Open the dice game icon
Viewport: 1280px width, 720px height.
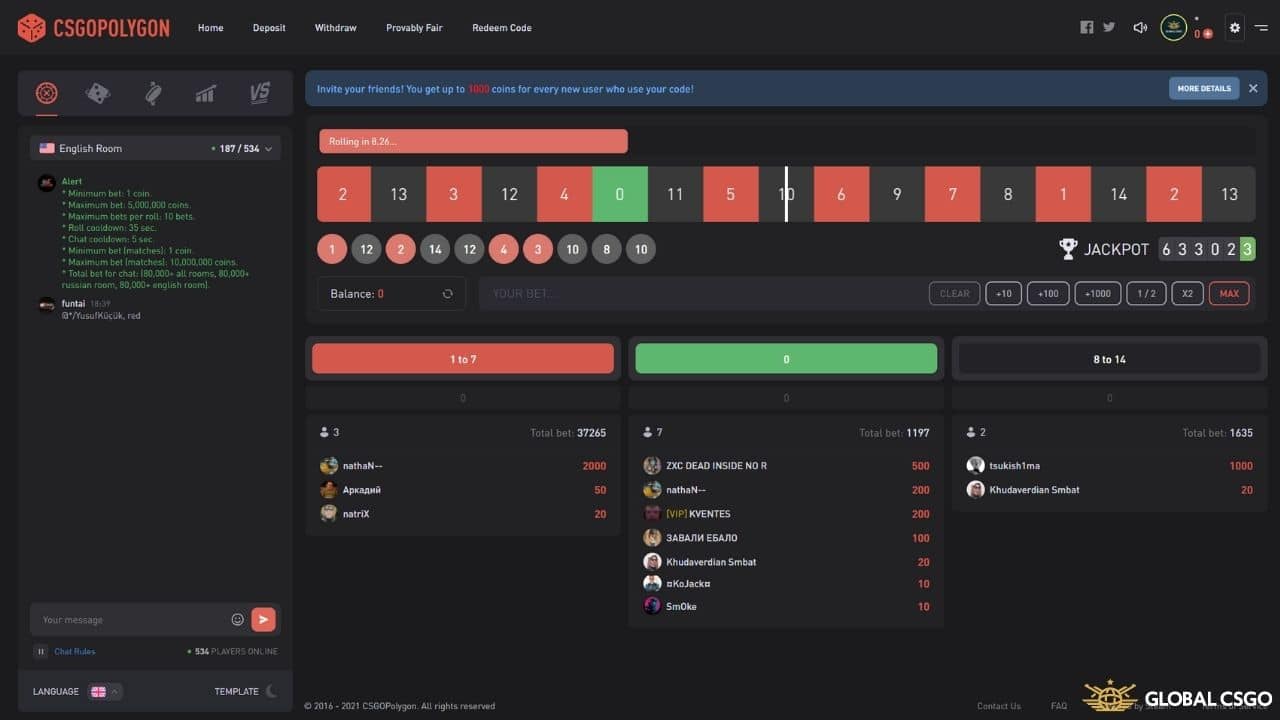click(x=99, y=93)
